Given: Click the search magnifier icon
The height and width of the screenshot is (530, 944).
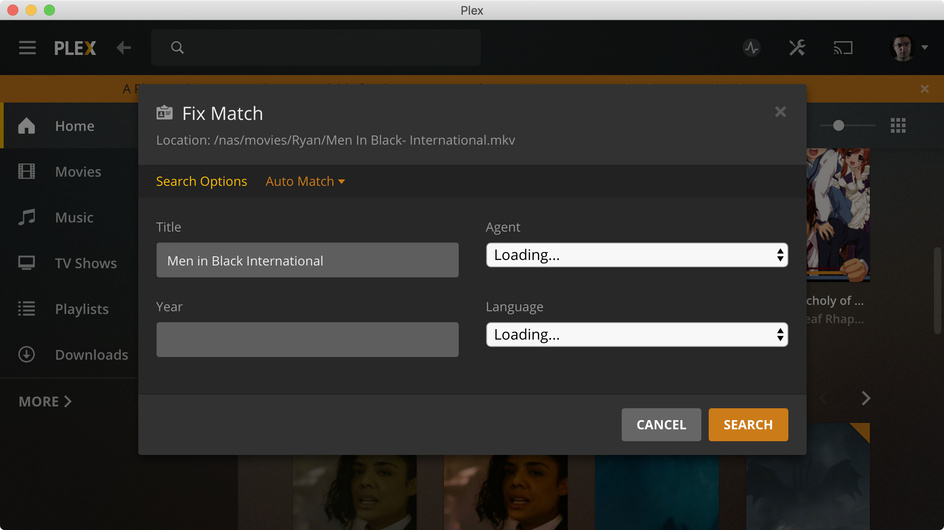Looking at the screenshot, I should 177,48.
